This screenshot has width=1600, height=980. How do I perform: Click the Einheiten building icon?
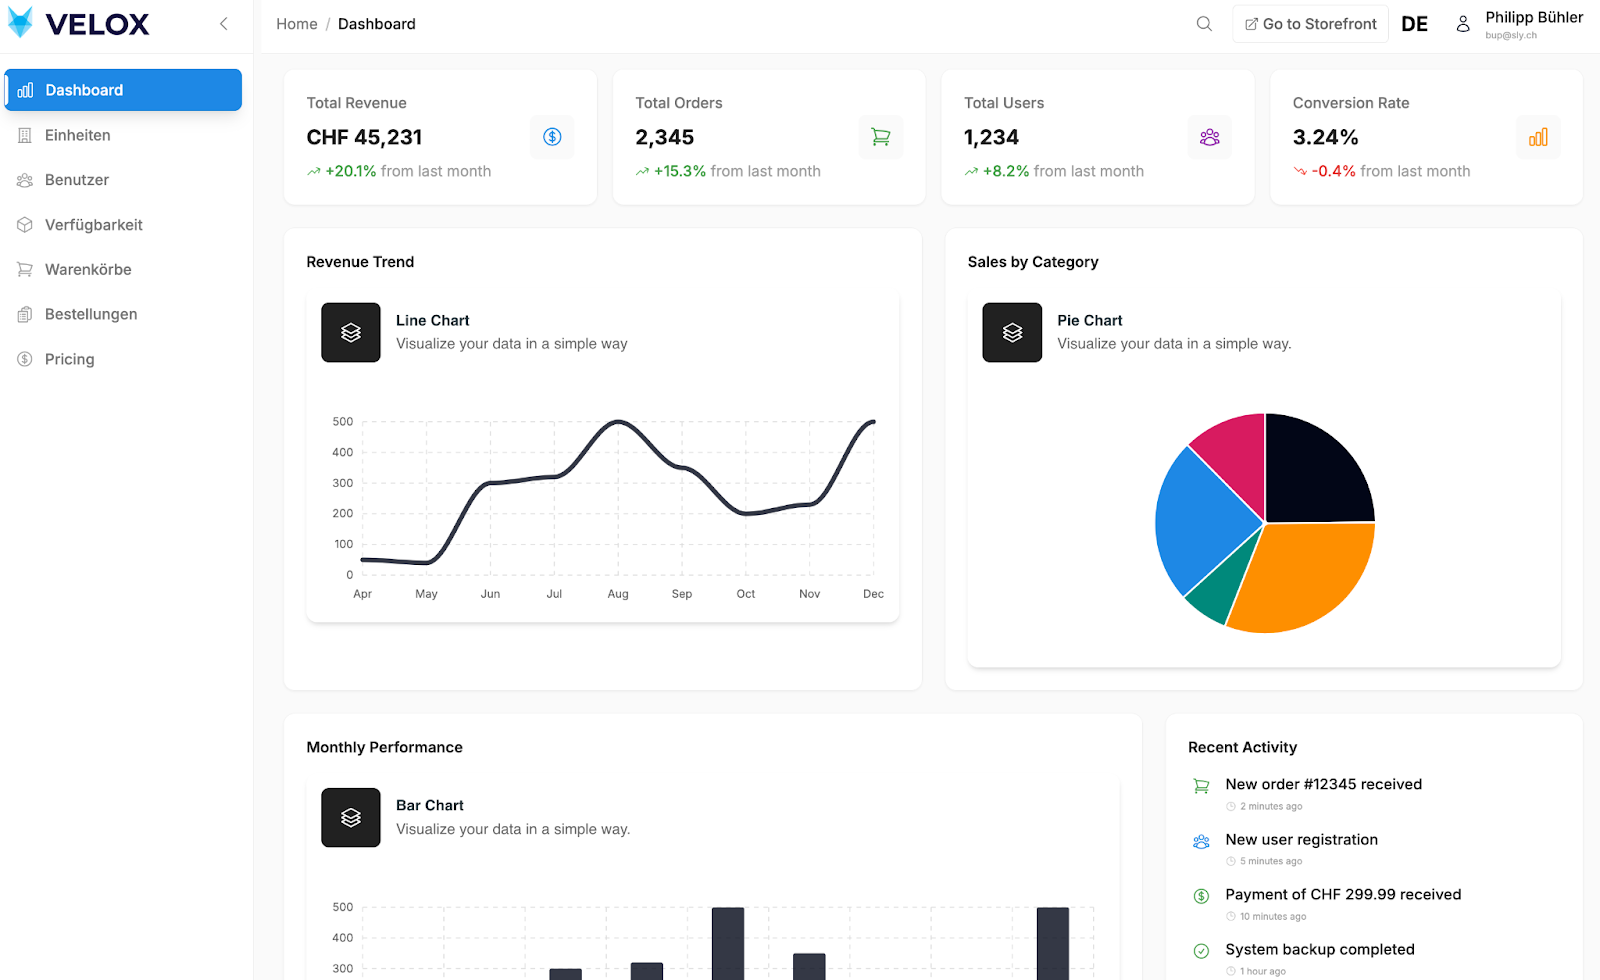(25, 135)
